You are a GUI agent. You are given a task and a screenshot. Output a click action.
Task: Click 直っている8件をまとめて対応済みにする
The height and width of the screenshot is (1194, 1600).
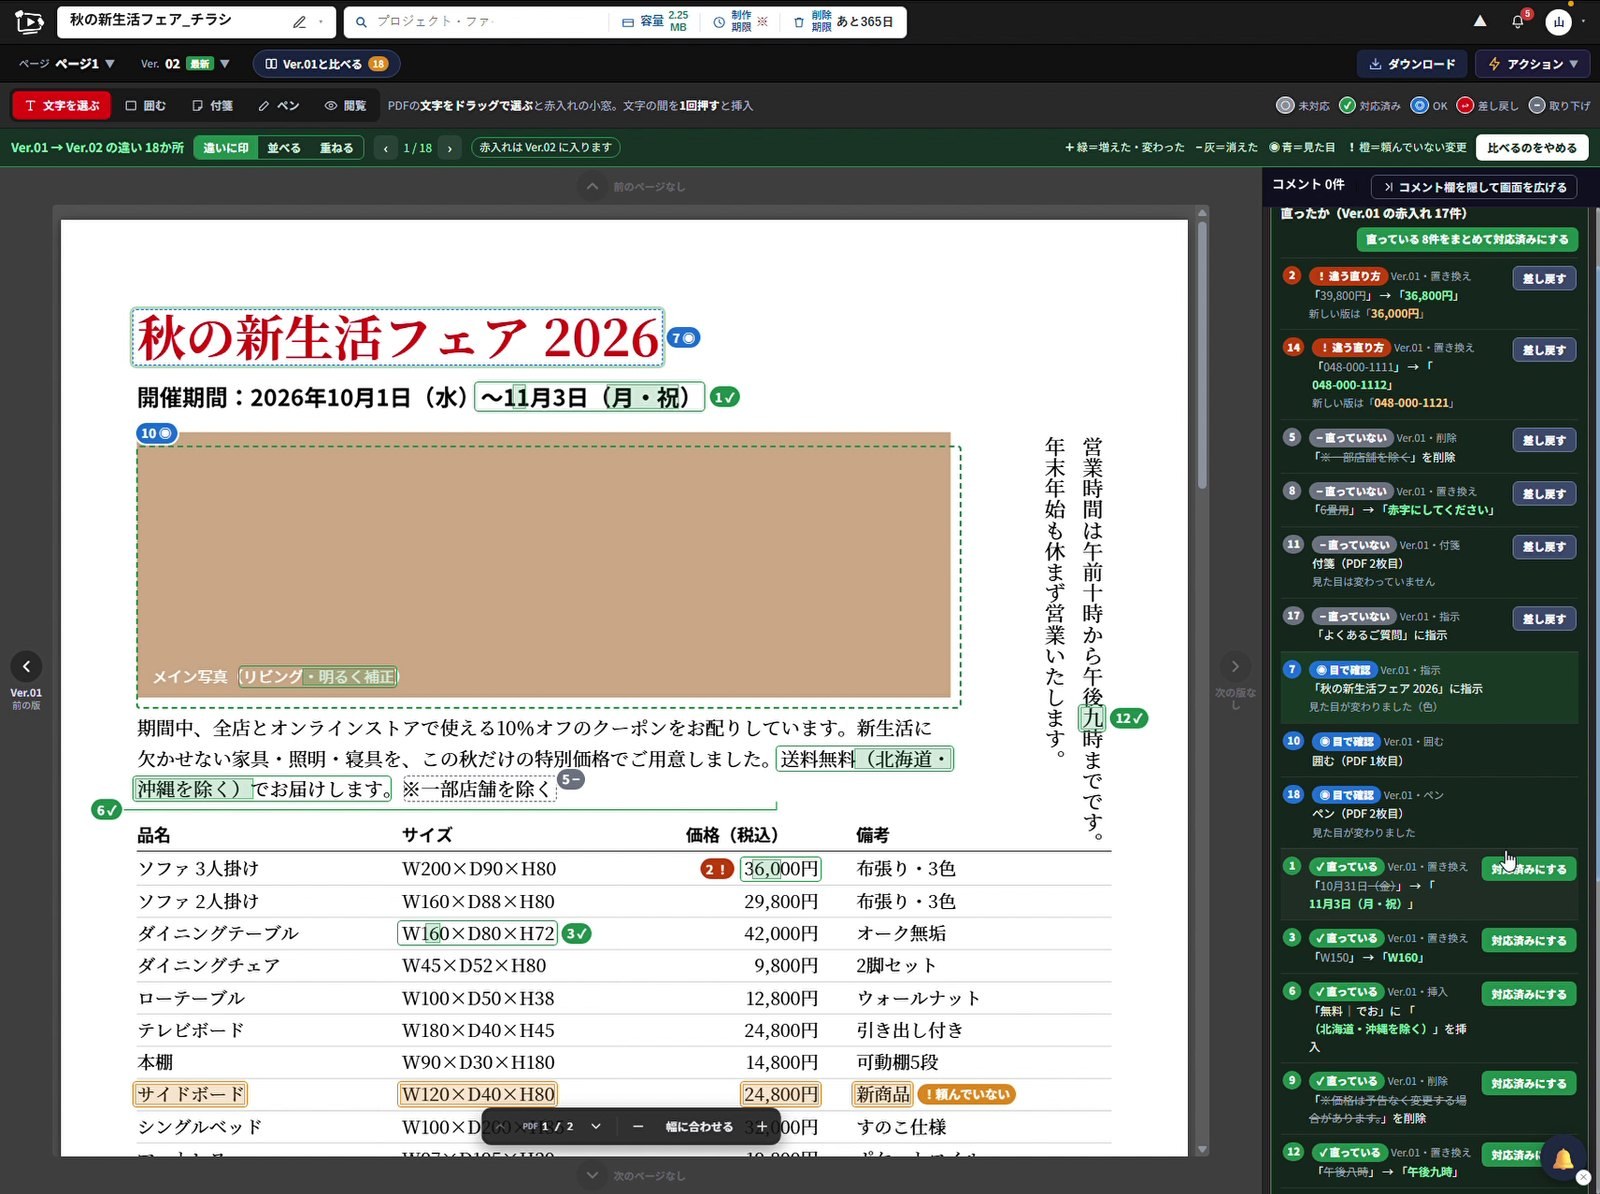click(x=1467, y=240)
